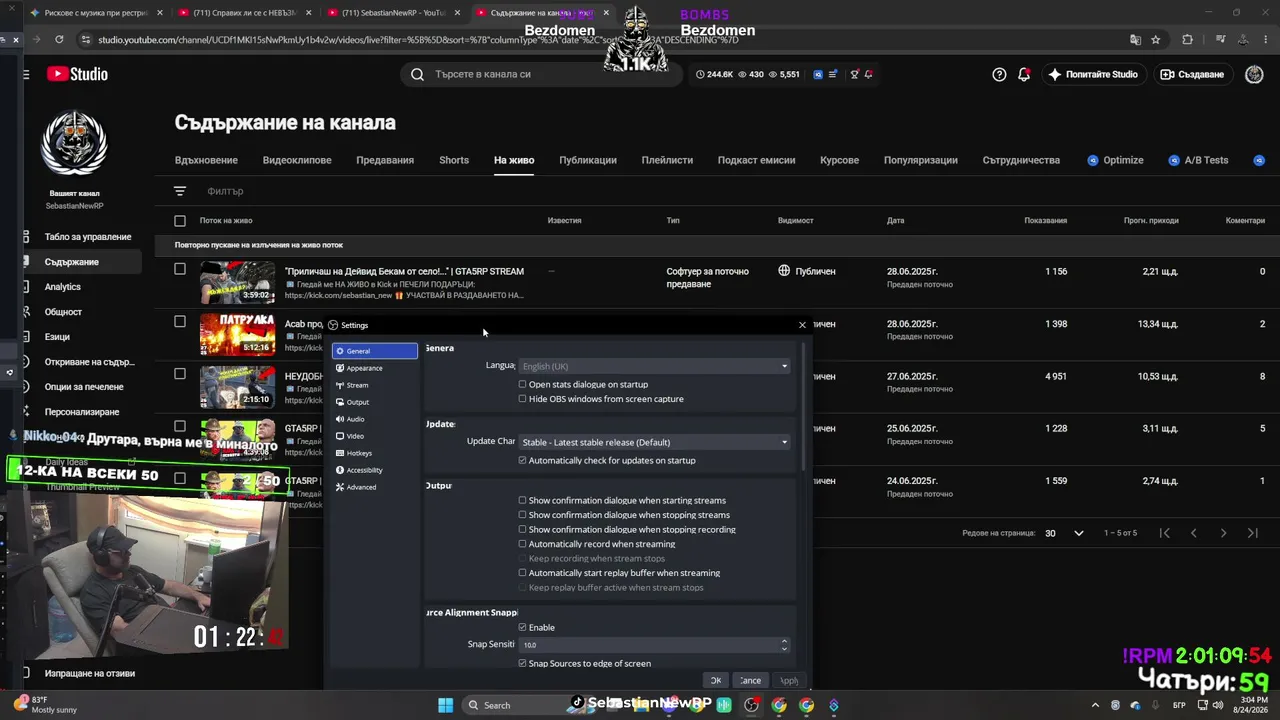Open the Плейлисти tab
The image size is (1280, 720).
tap(667, 160)
